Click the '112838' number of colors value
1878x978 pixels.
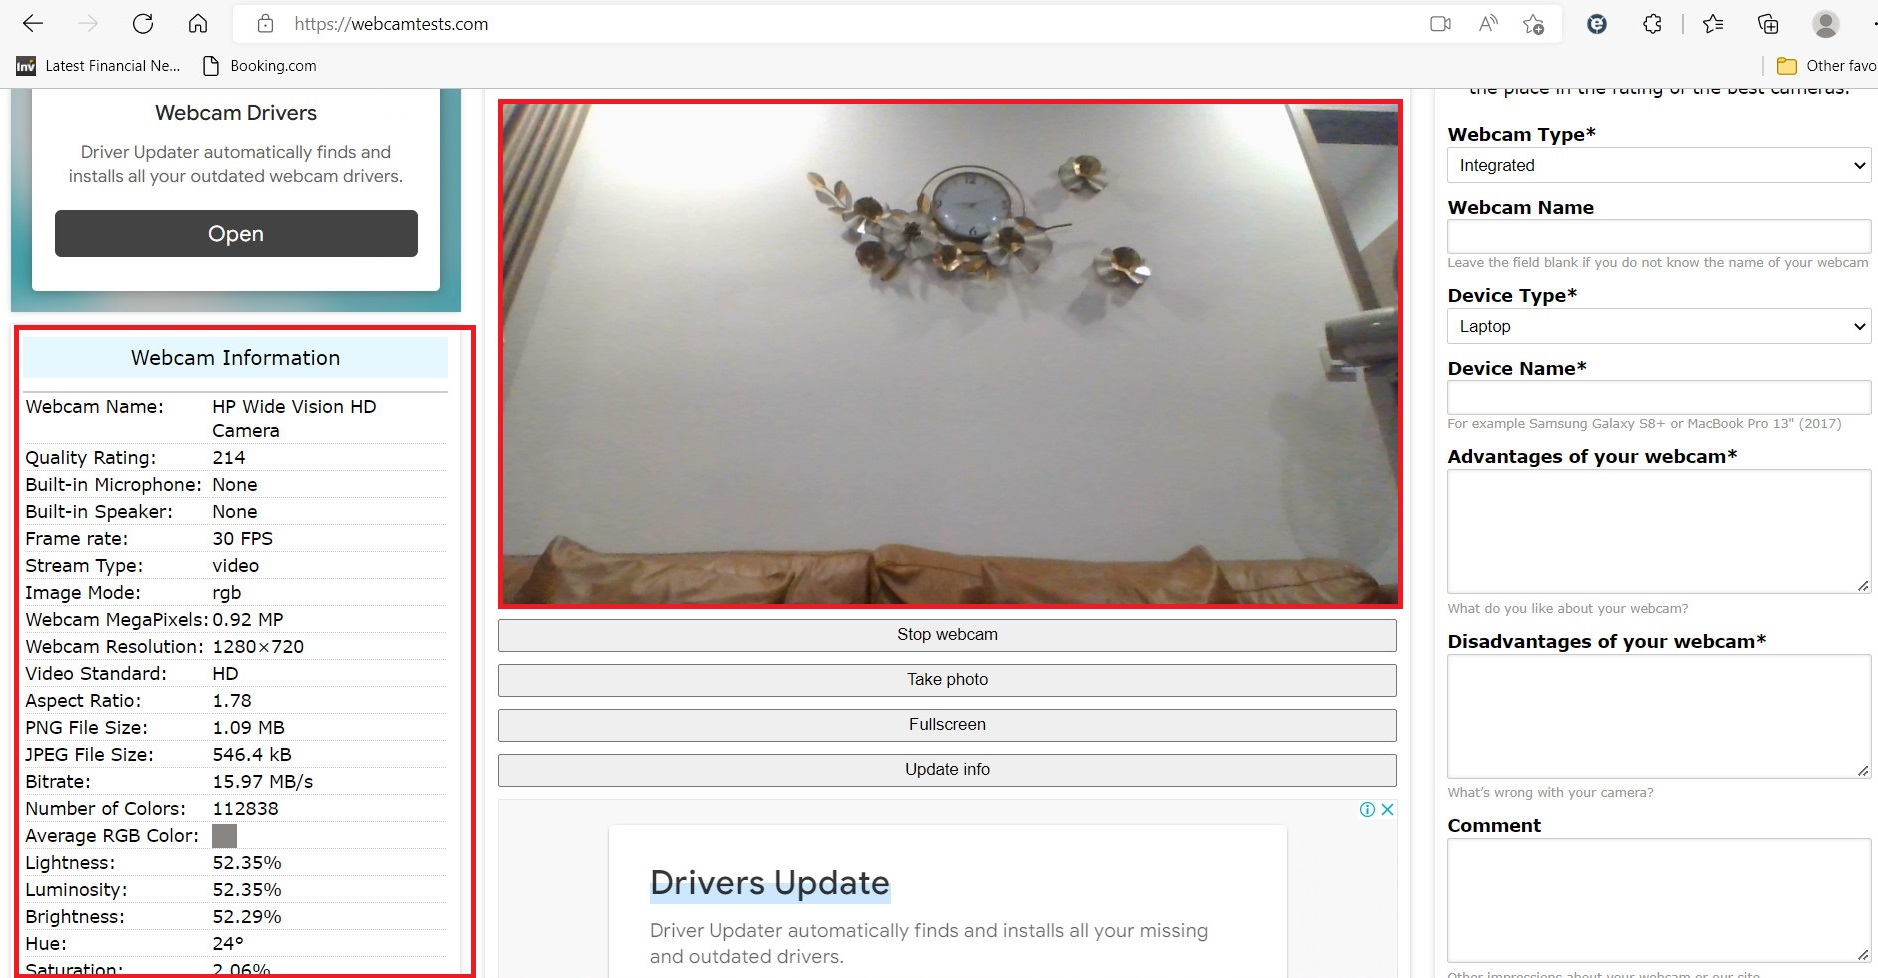click(246, 809)
